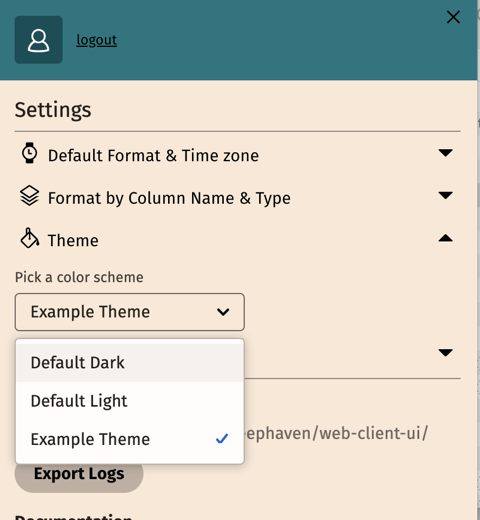The image size is (480, 520).
Task: Expand the Default Format & Time zone arrow
Action: click(x=445, y=153)
